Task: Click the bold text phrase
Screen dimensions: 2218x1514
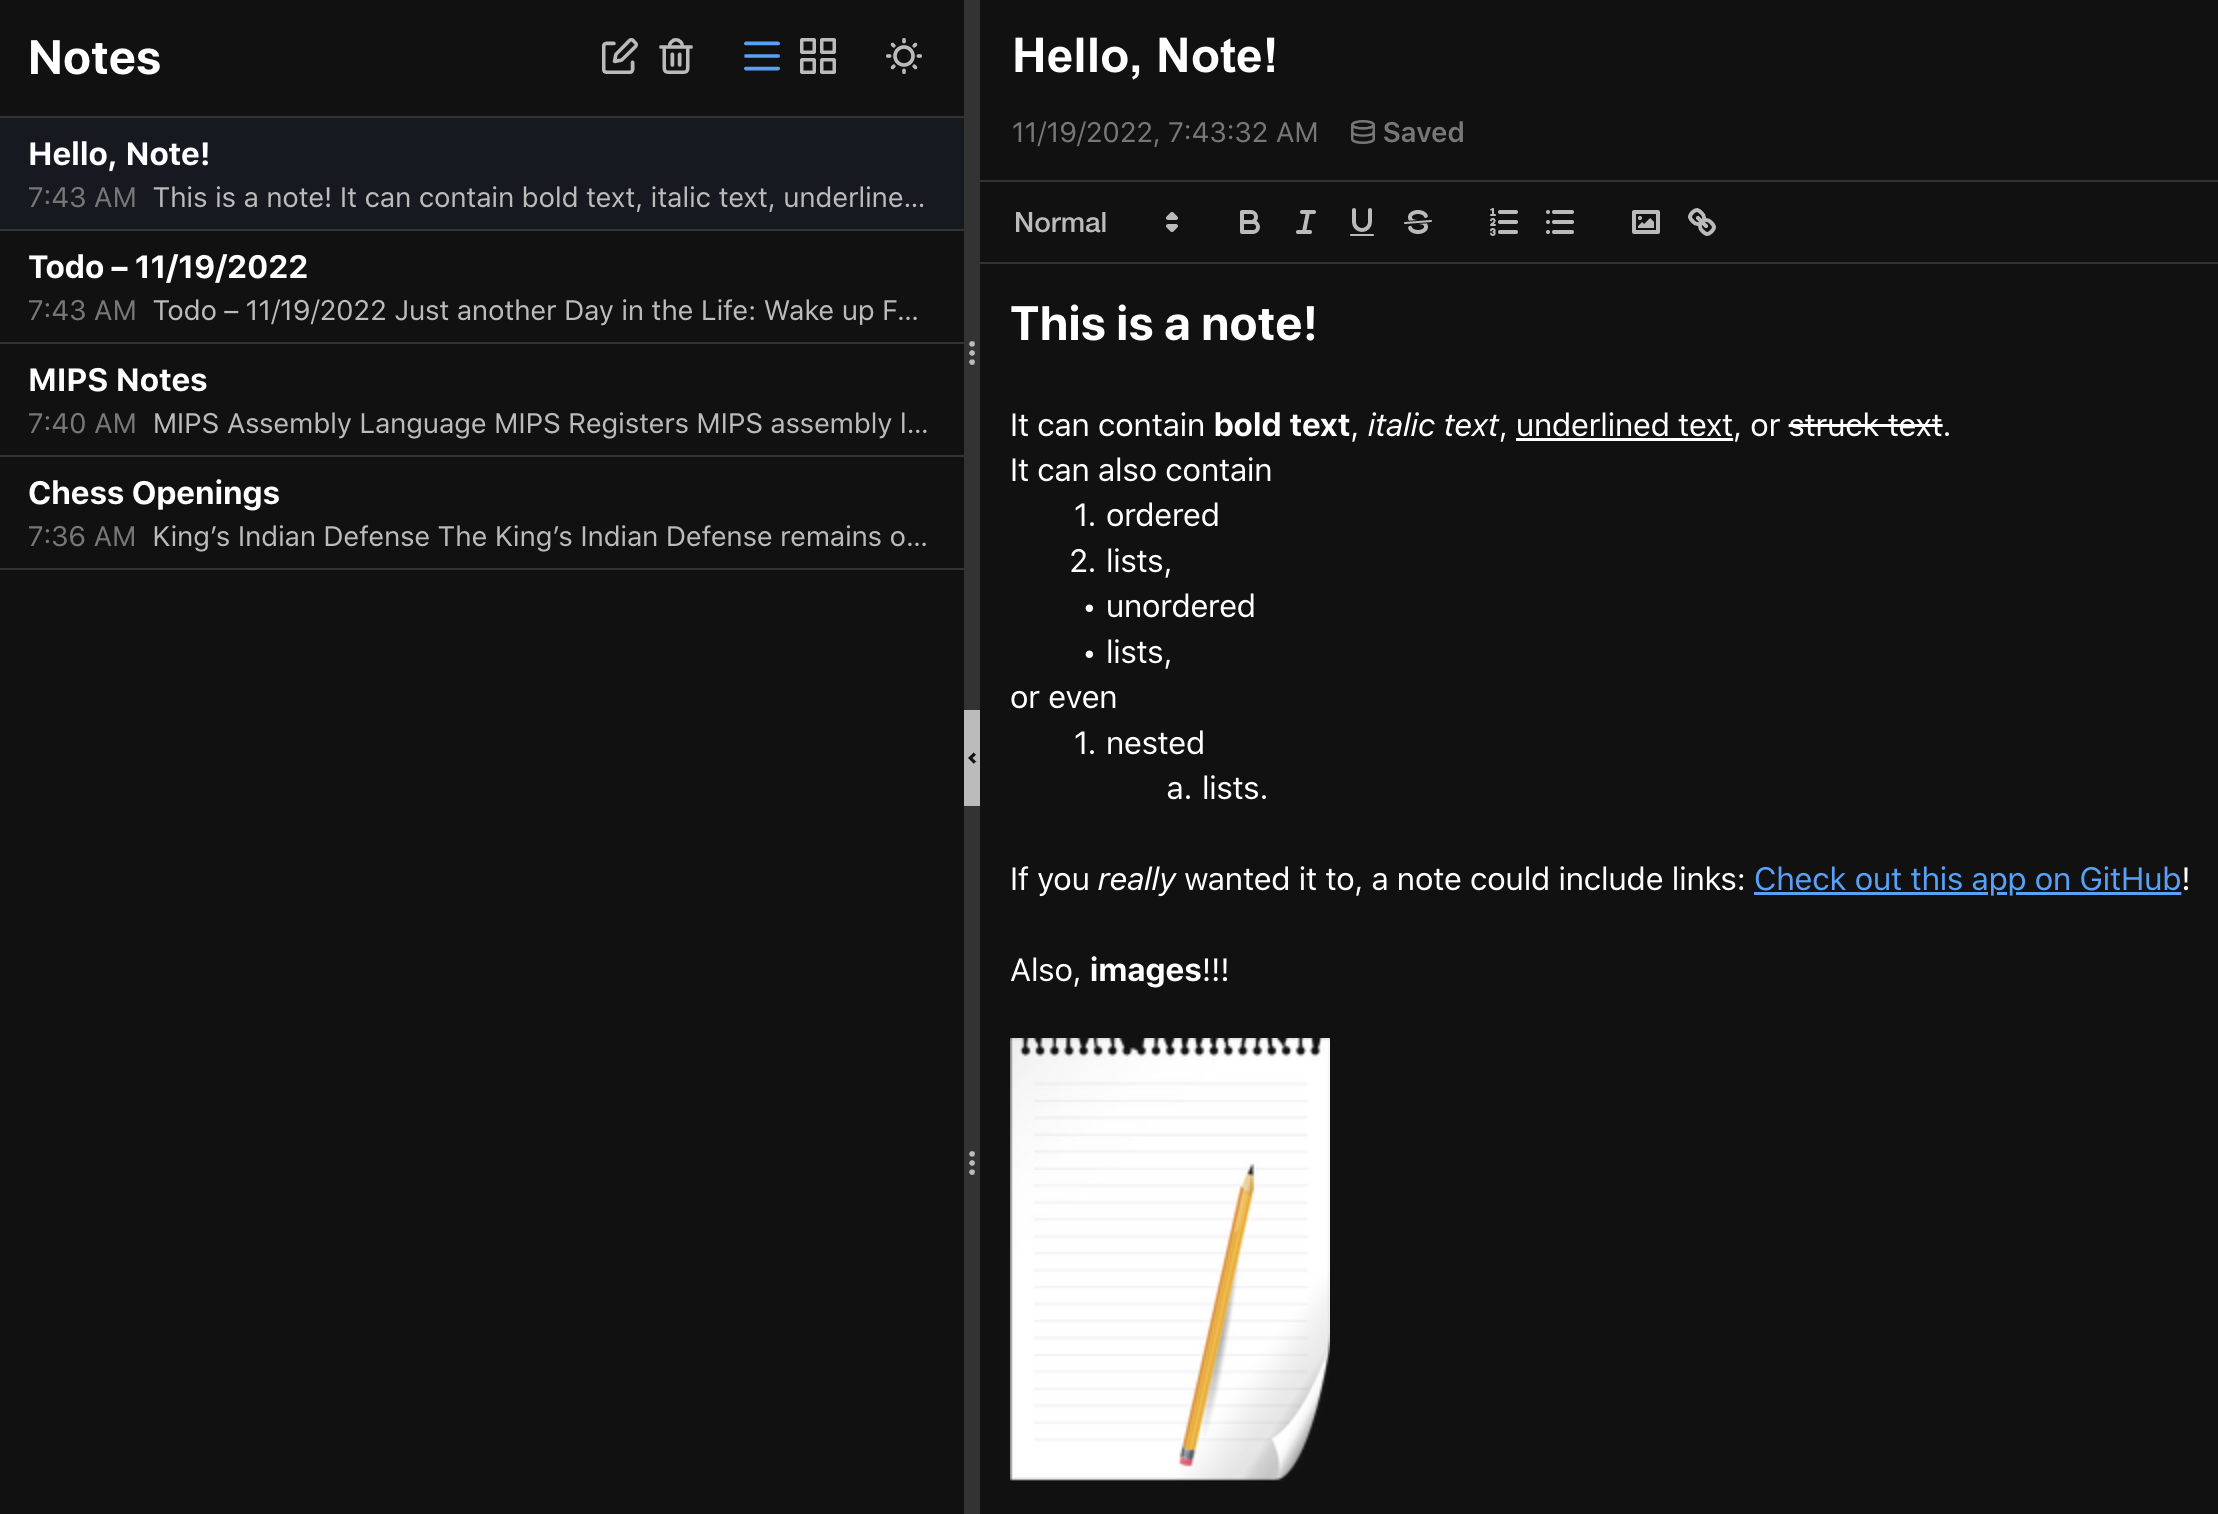Action: pyautogui.click(x=1281, y=425)
